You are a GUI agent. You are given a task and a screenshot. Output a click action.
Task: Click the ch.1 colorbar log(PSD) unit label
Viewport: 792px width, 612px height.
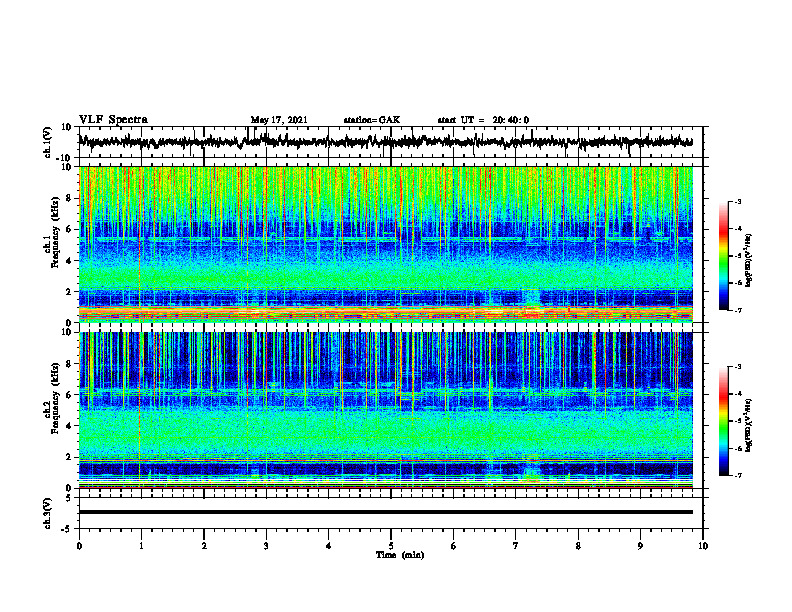(x=748, y=261)
